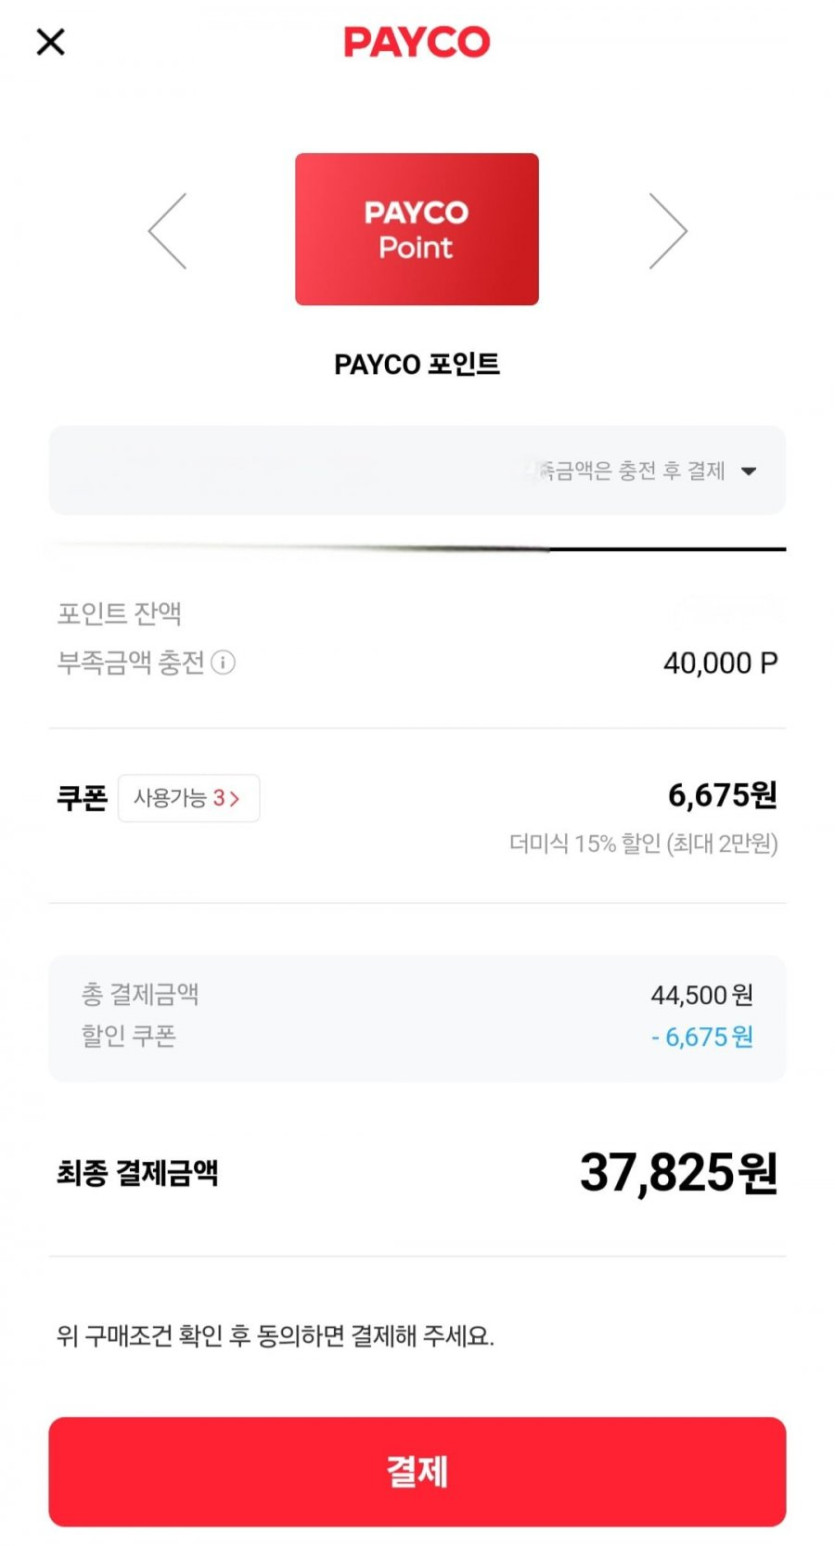Click the 구매조건 확인 agreement text
Viewport: 835px width, 1546px height.
(x=276, y=1336)
